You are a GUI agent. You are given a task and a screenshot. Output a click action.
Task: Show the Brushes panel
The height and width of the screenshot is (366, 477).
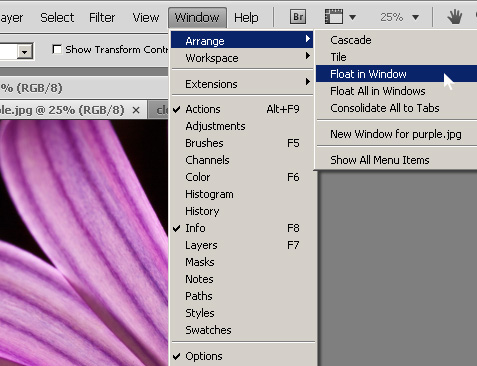242,143
